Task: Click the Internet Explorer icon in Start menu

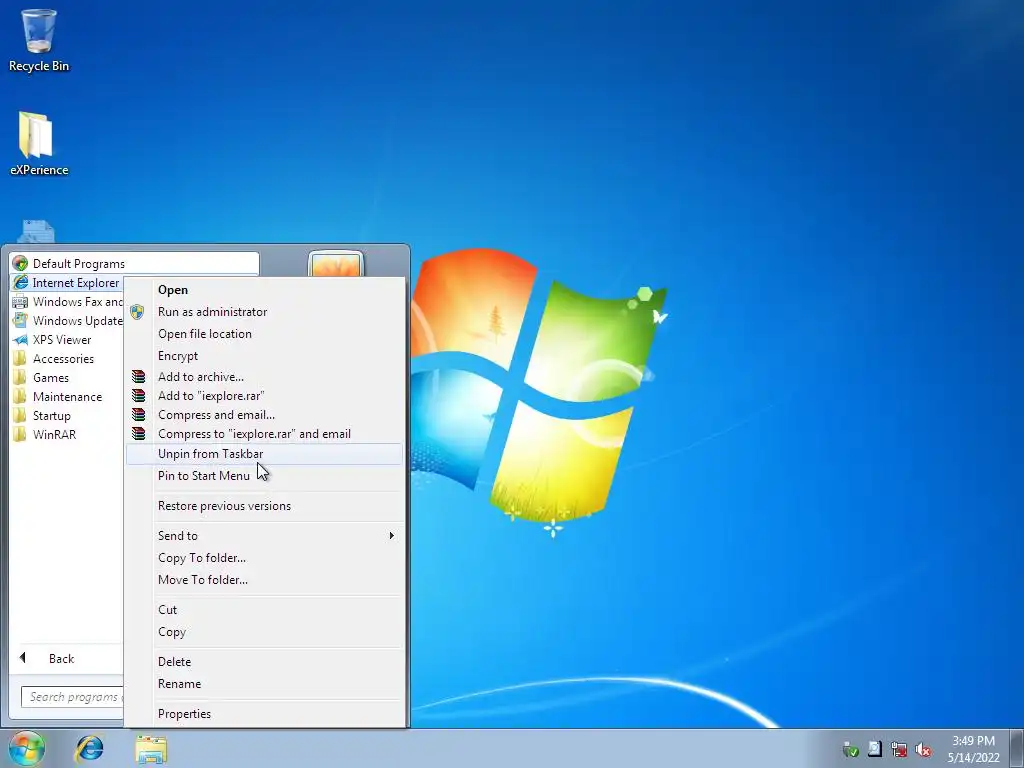Action: pyautogui.click(x=21, y=283)
